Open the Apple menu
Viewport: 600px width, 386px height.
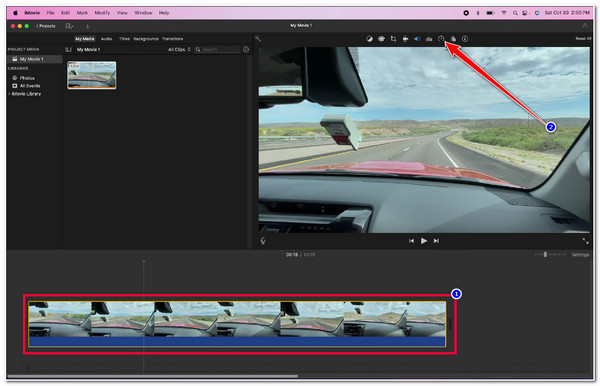(15, 13)
